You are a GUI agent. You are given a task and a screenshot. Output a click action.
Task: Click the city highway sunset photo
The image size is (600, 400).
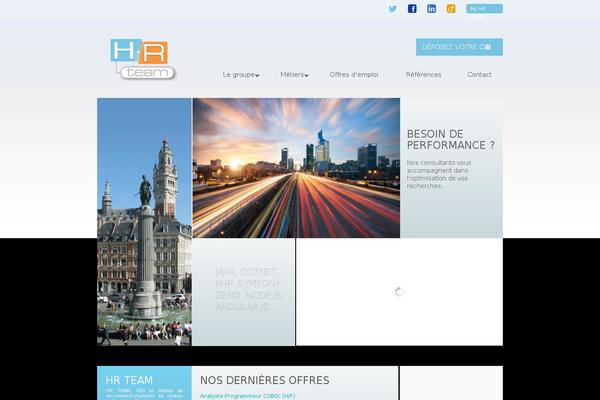pyautogui.click(x=296, y=168)
